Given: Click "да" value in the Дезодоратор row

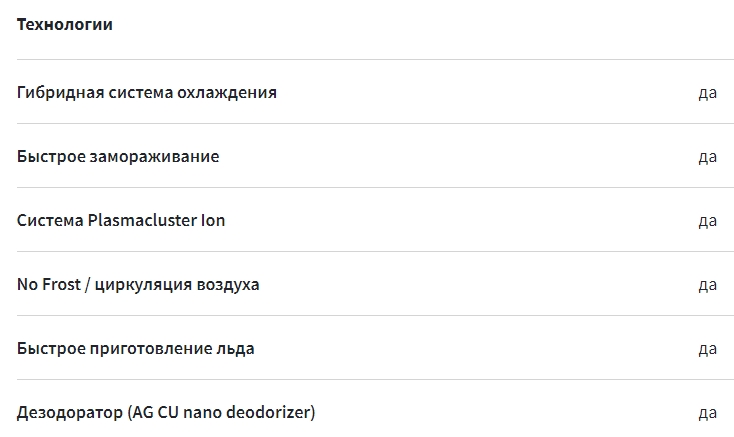Looking at the screenshot, I should coord(707,413).
